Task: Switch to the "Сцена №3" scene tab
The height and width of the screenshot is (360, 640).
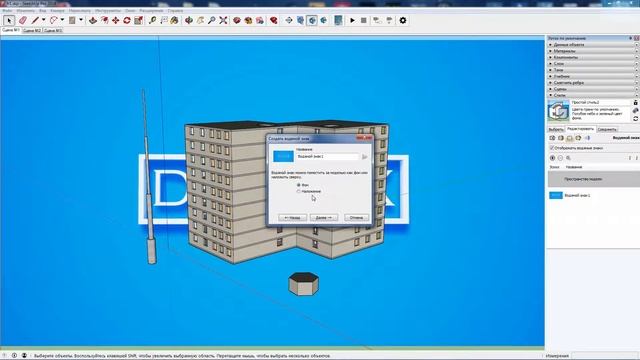Action: [53, 30]
